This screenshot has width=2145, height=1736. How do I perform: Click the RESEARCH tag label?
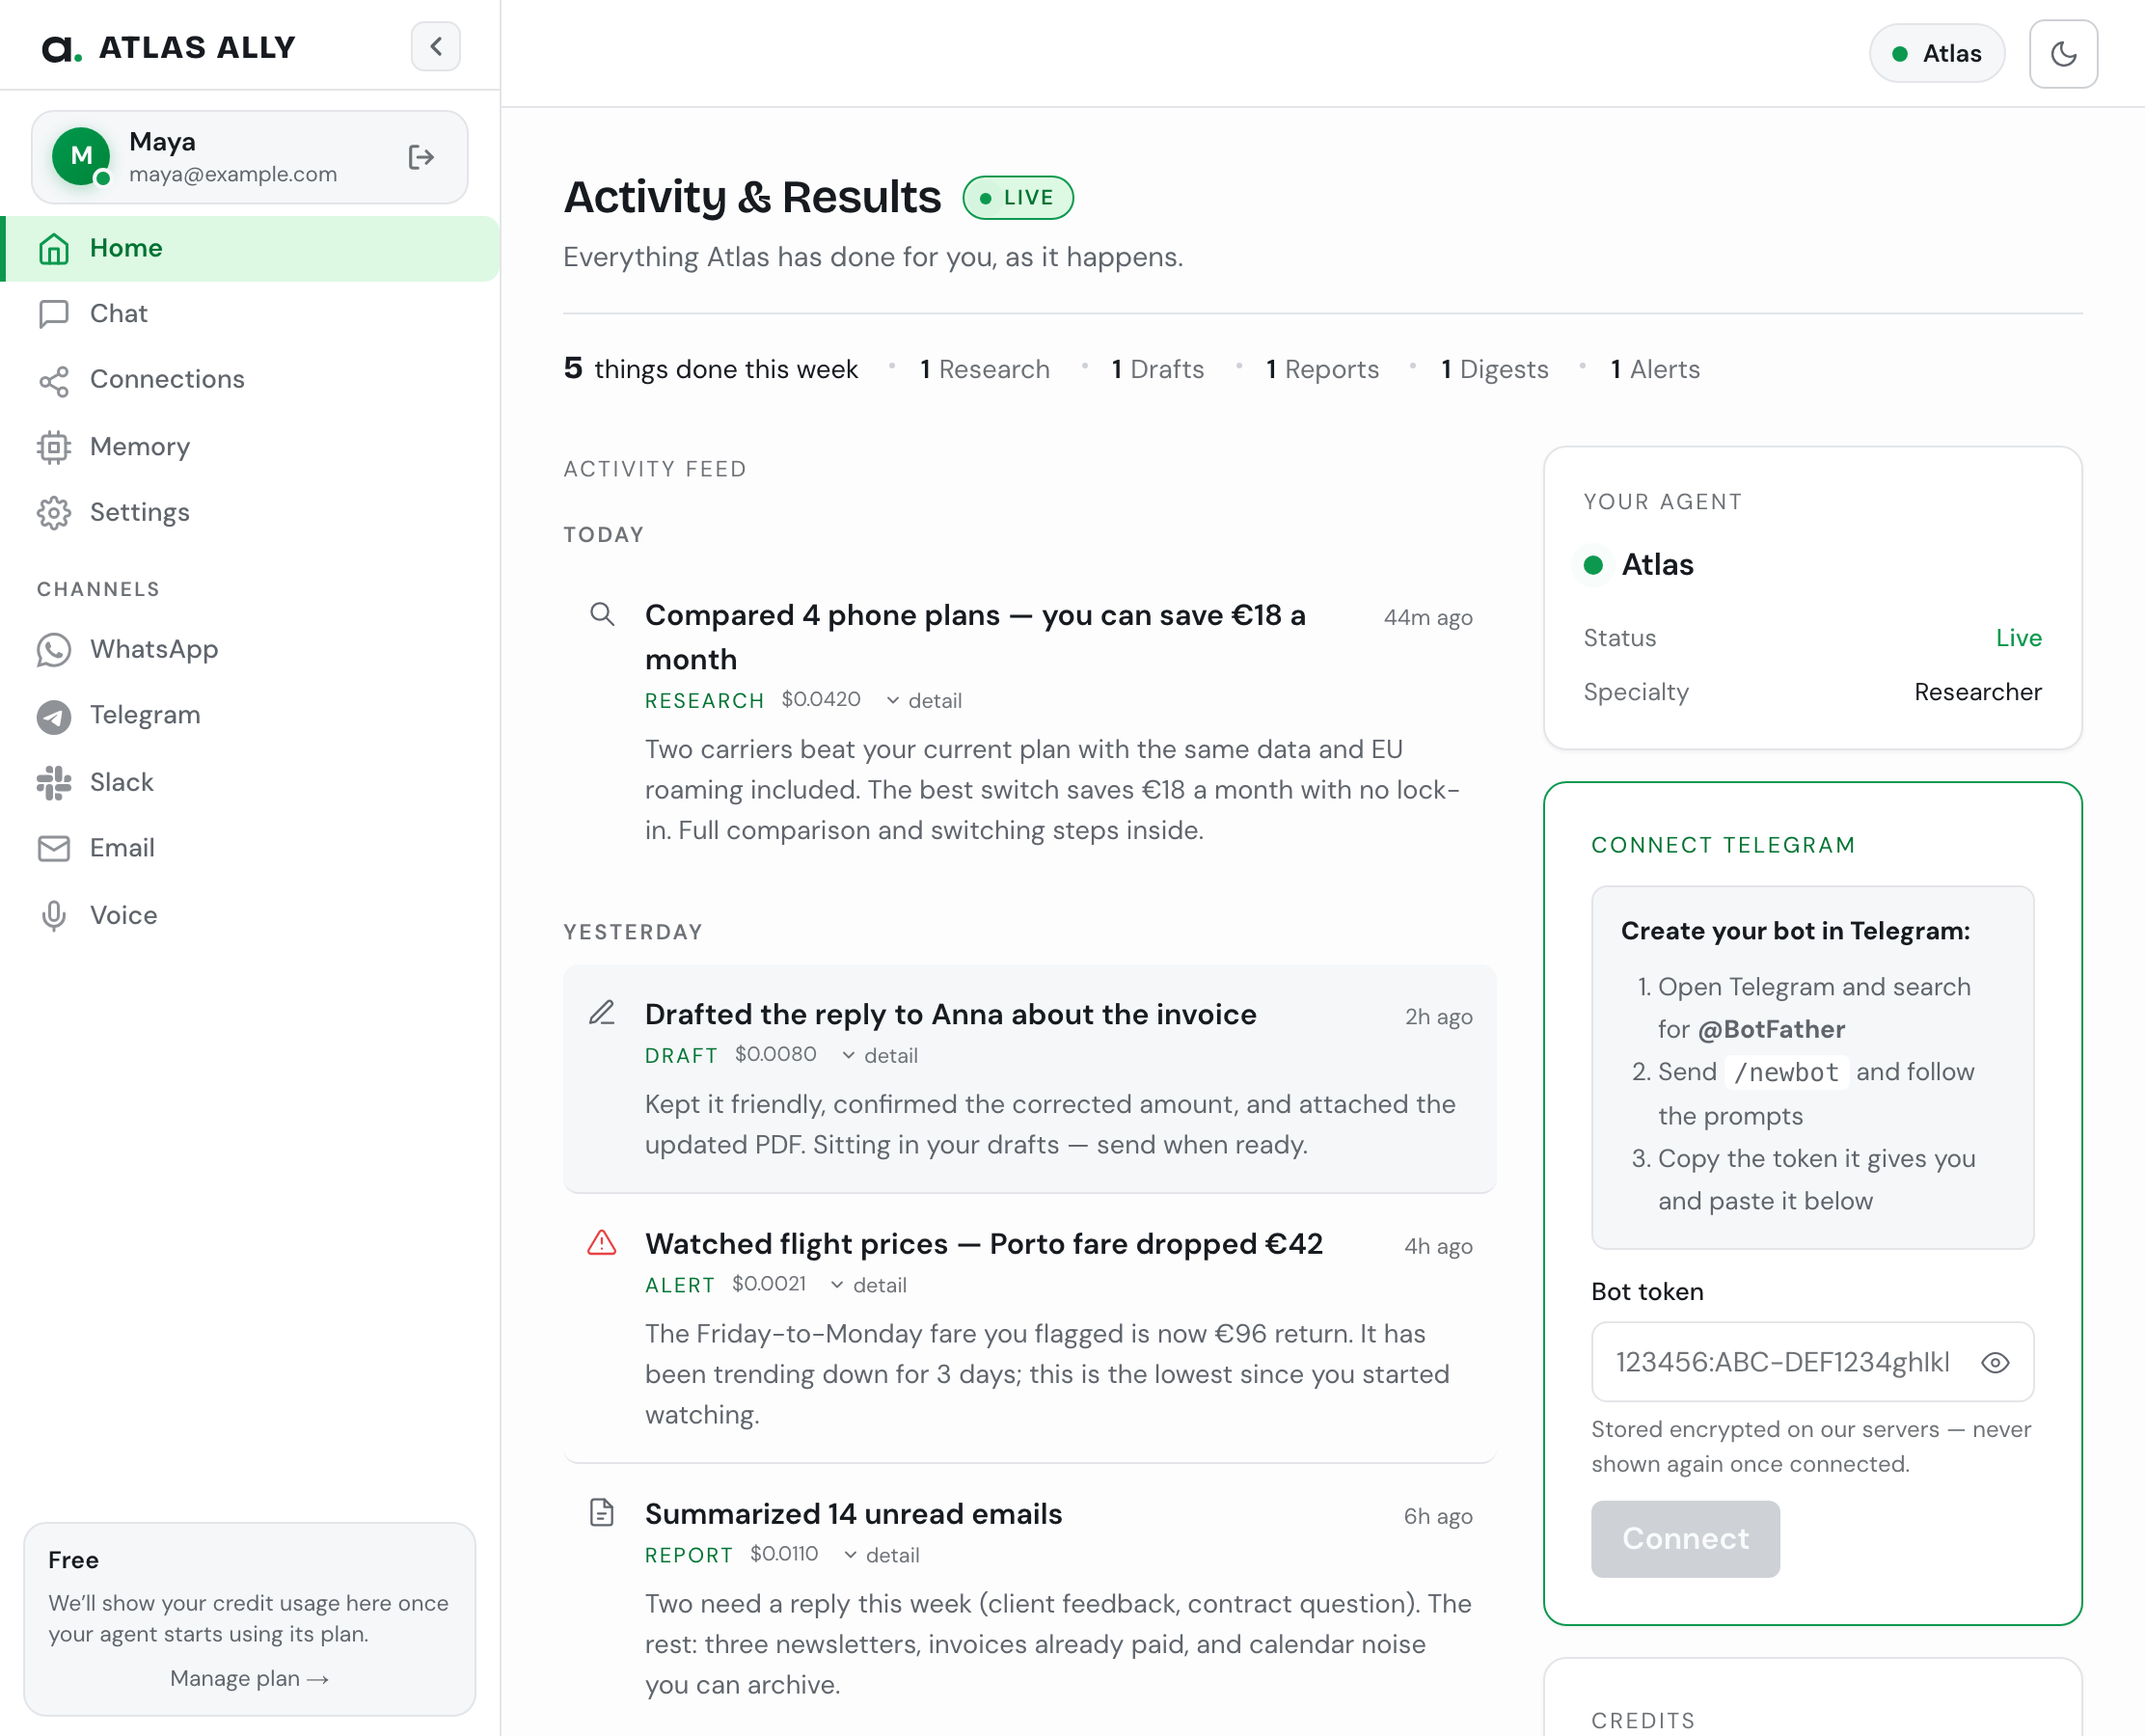[x=704, y=701]
